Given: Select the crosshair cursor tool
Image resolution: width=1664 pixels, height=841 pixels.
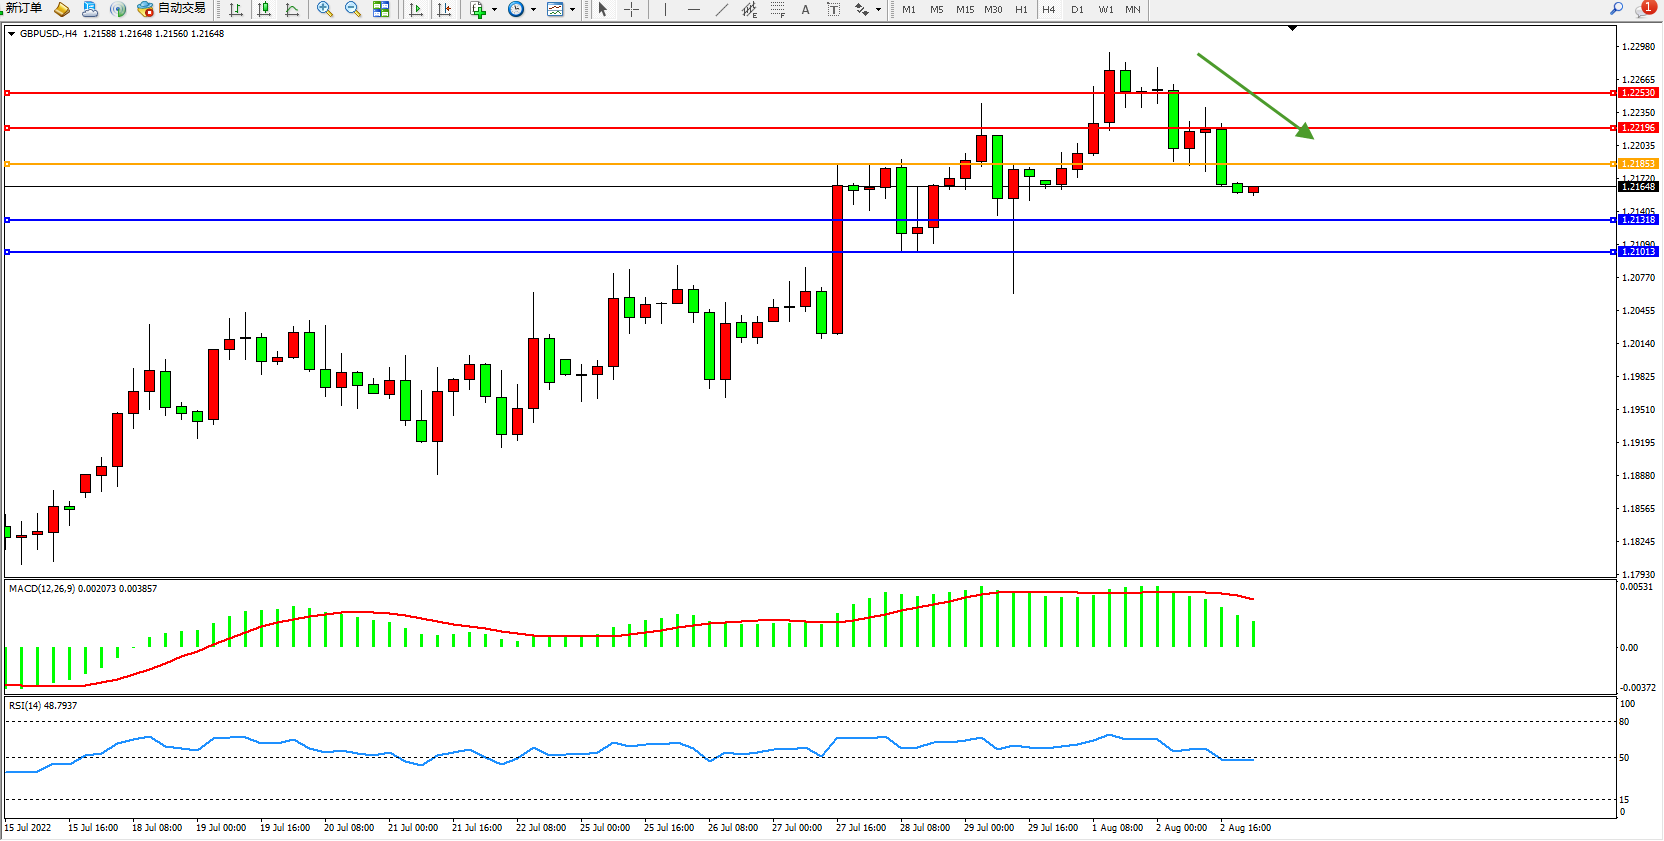Looking at the screenshot, I should click(631, 9).
